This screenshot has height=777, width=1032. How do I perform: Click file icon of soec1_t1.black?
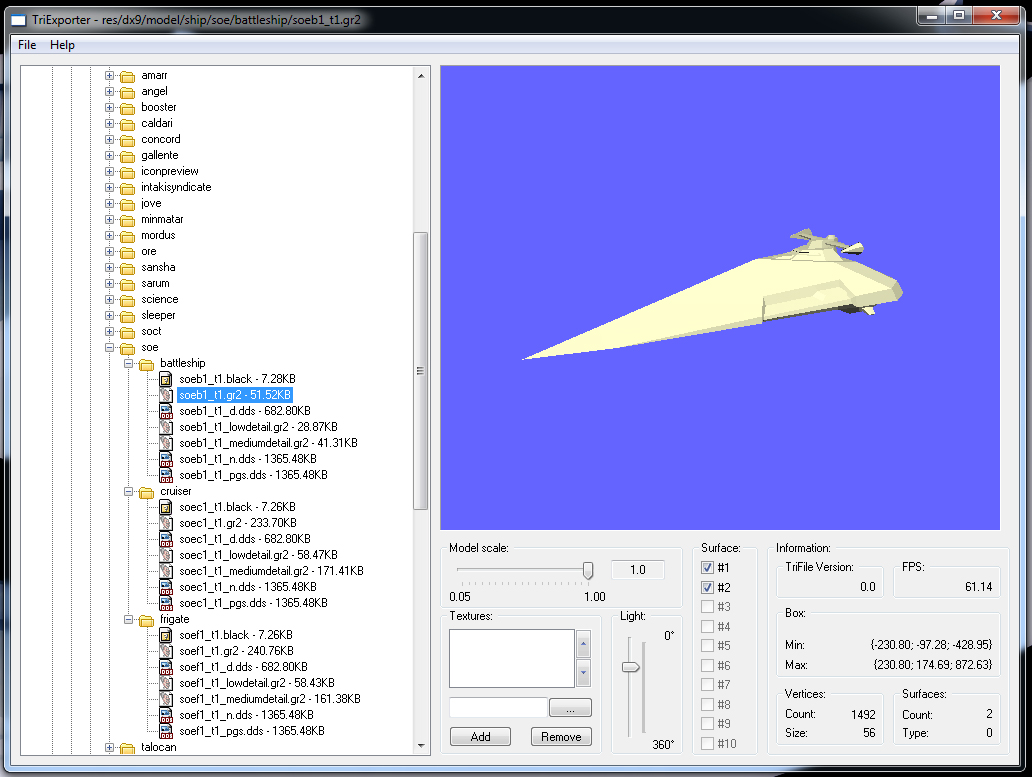(x=166, y=507)
